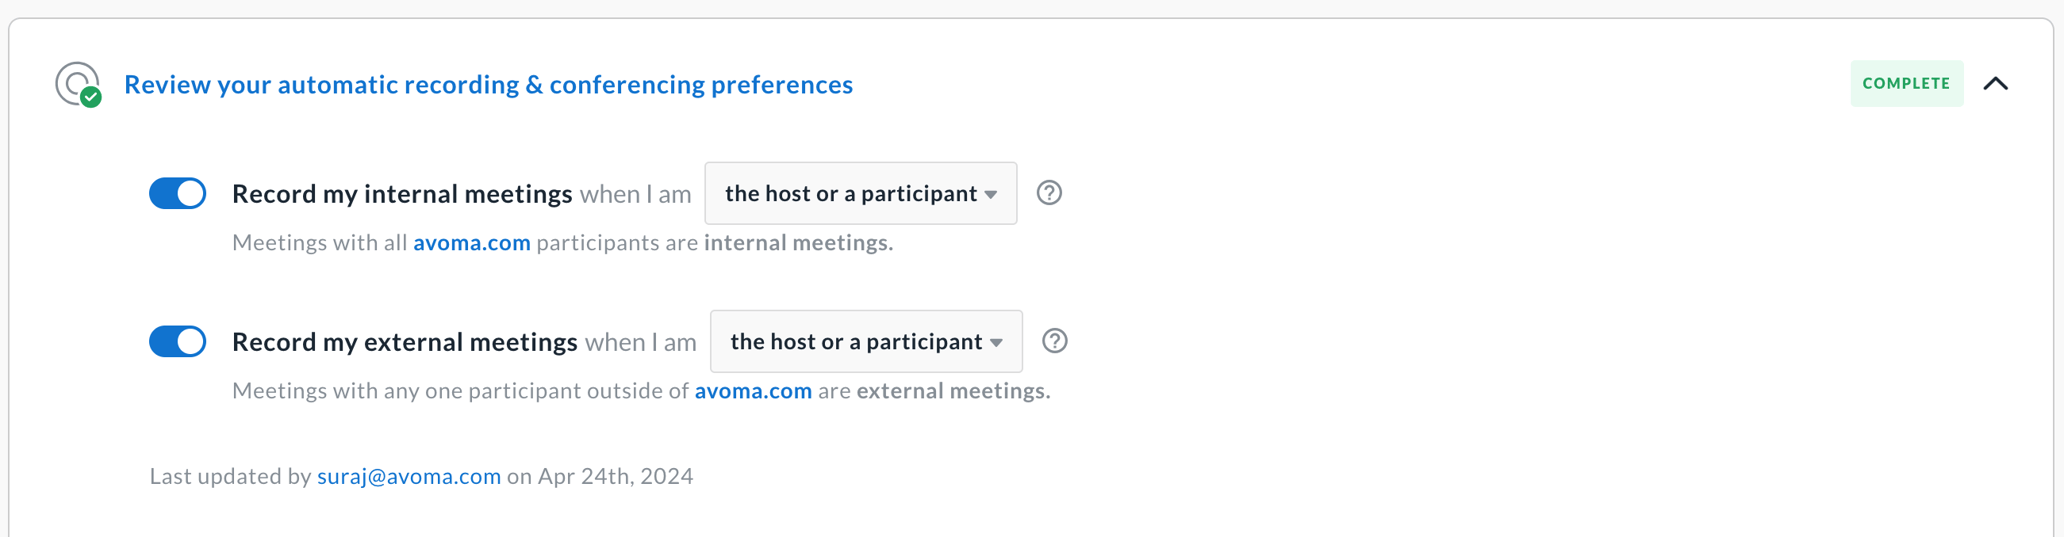Collapse the recording preferences section chevron
The image size is (2064, 537).
click(x=1995, y=84)
